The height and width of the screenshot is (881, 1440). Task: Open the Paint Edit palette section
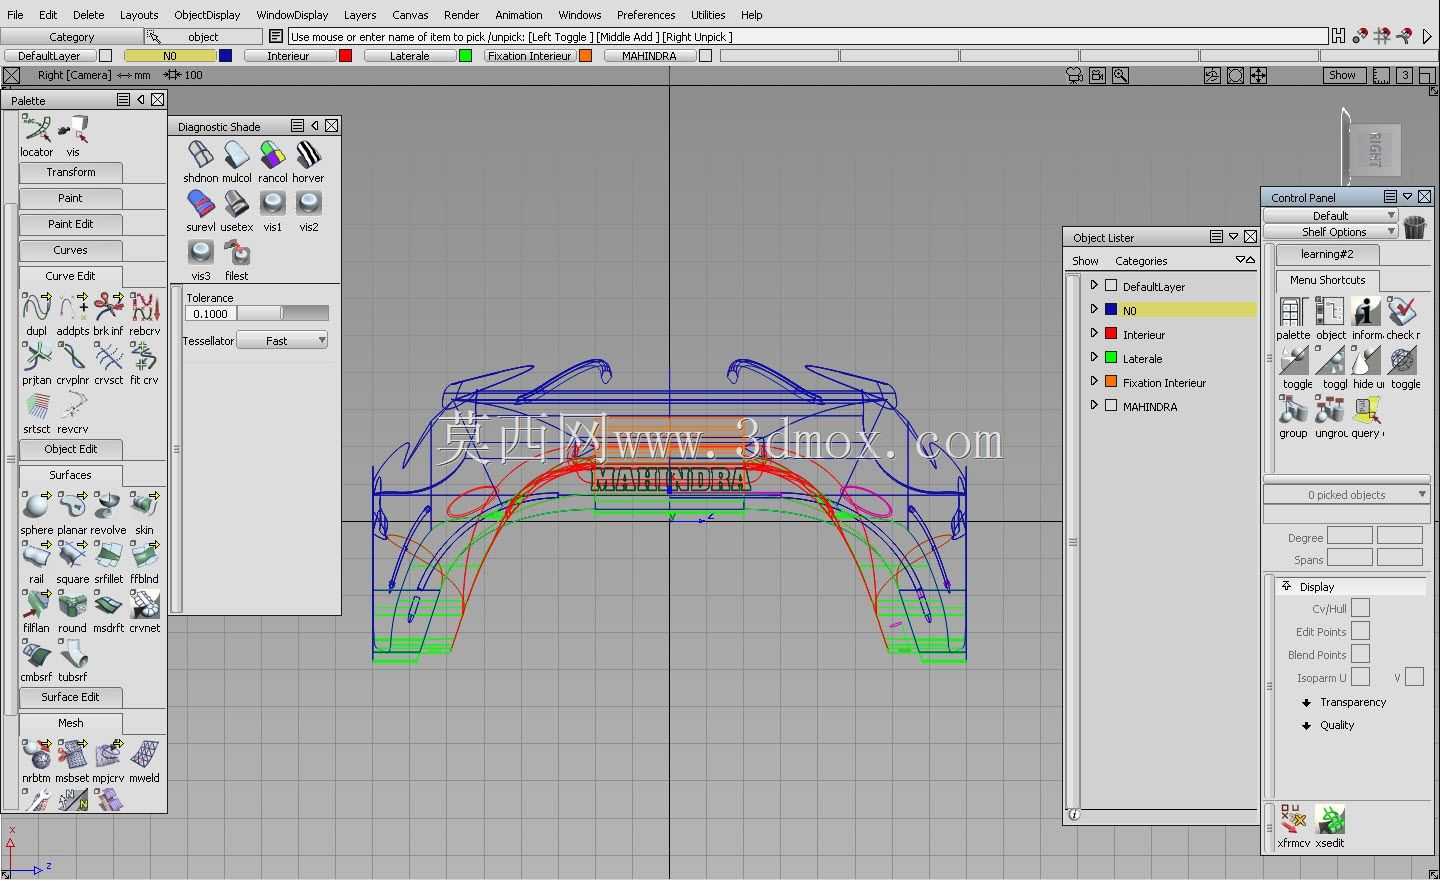point(71,224)
